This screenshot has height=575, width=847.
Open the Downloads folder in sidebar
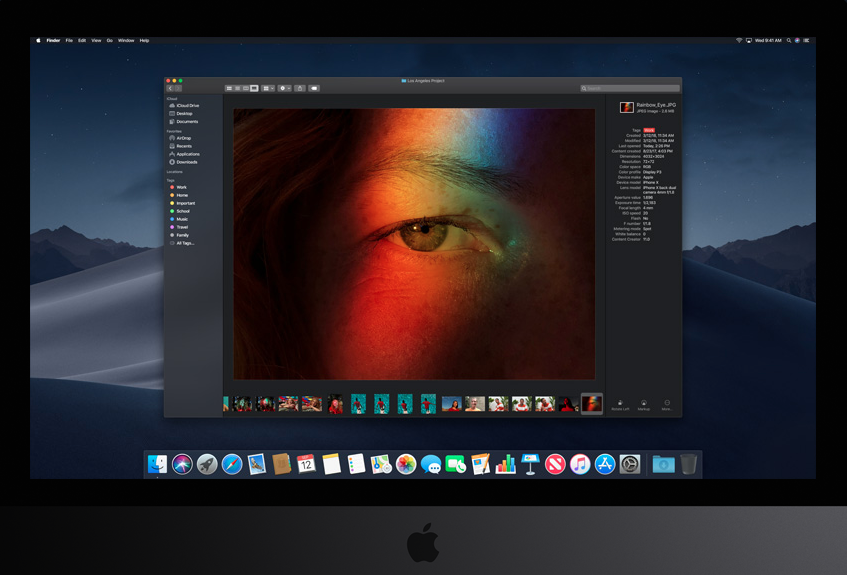[187, 162]
